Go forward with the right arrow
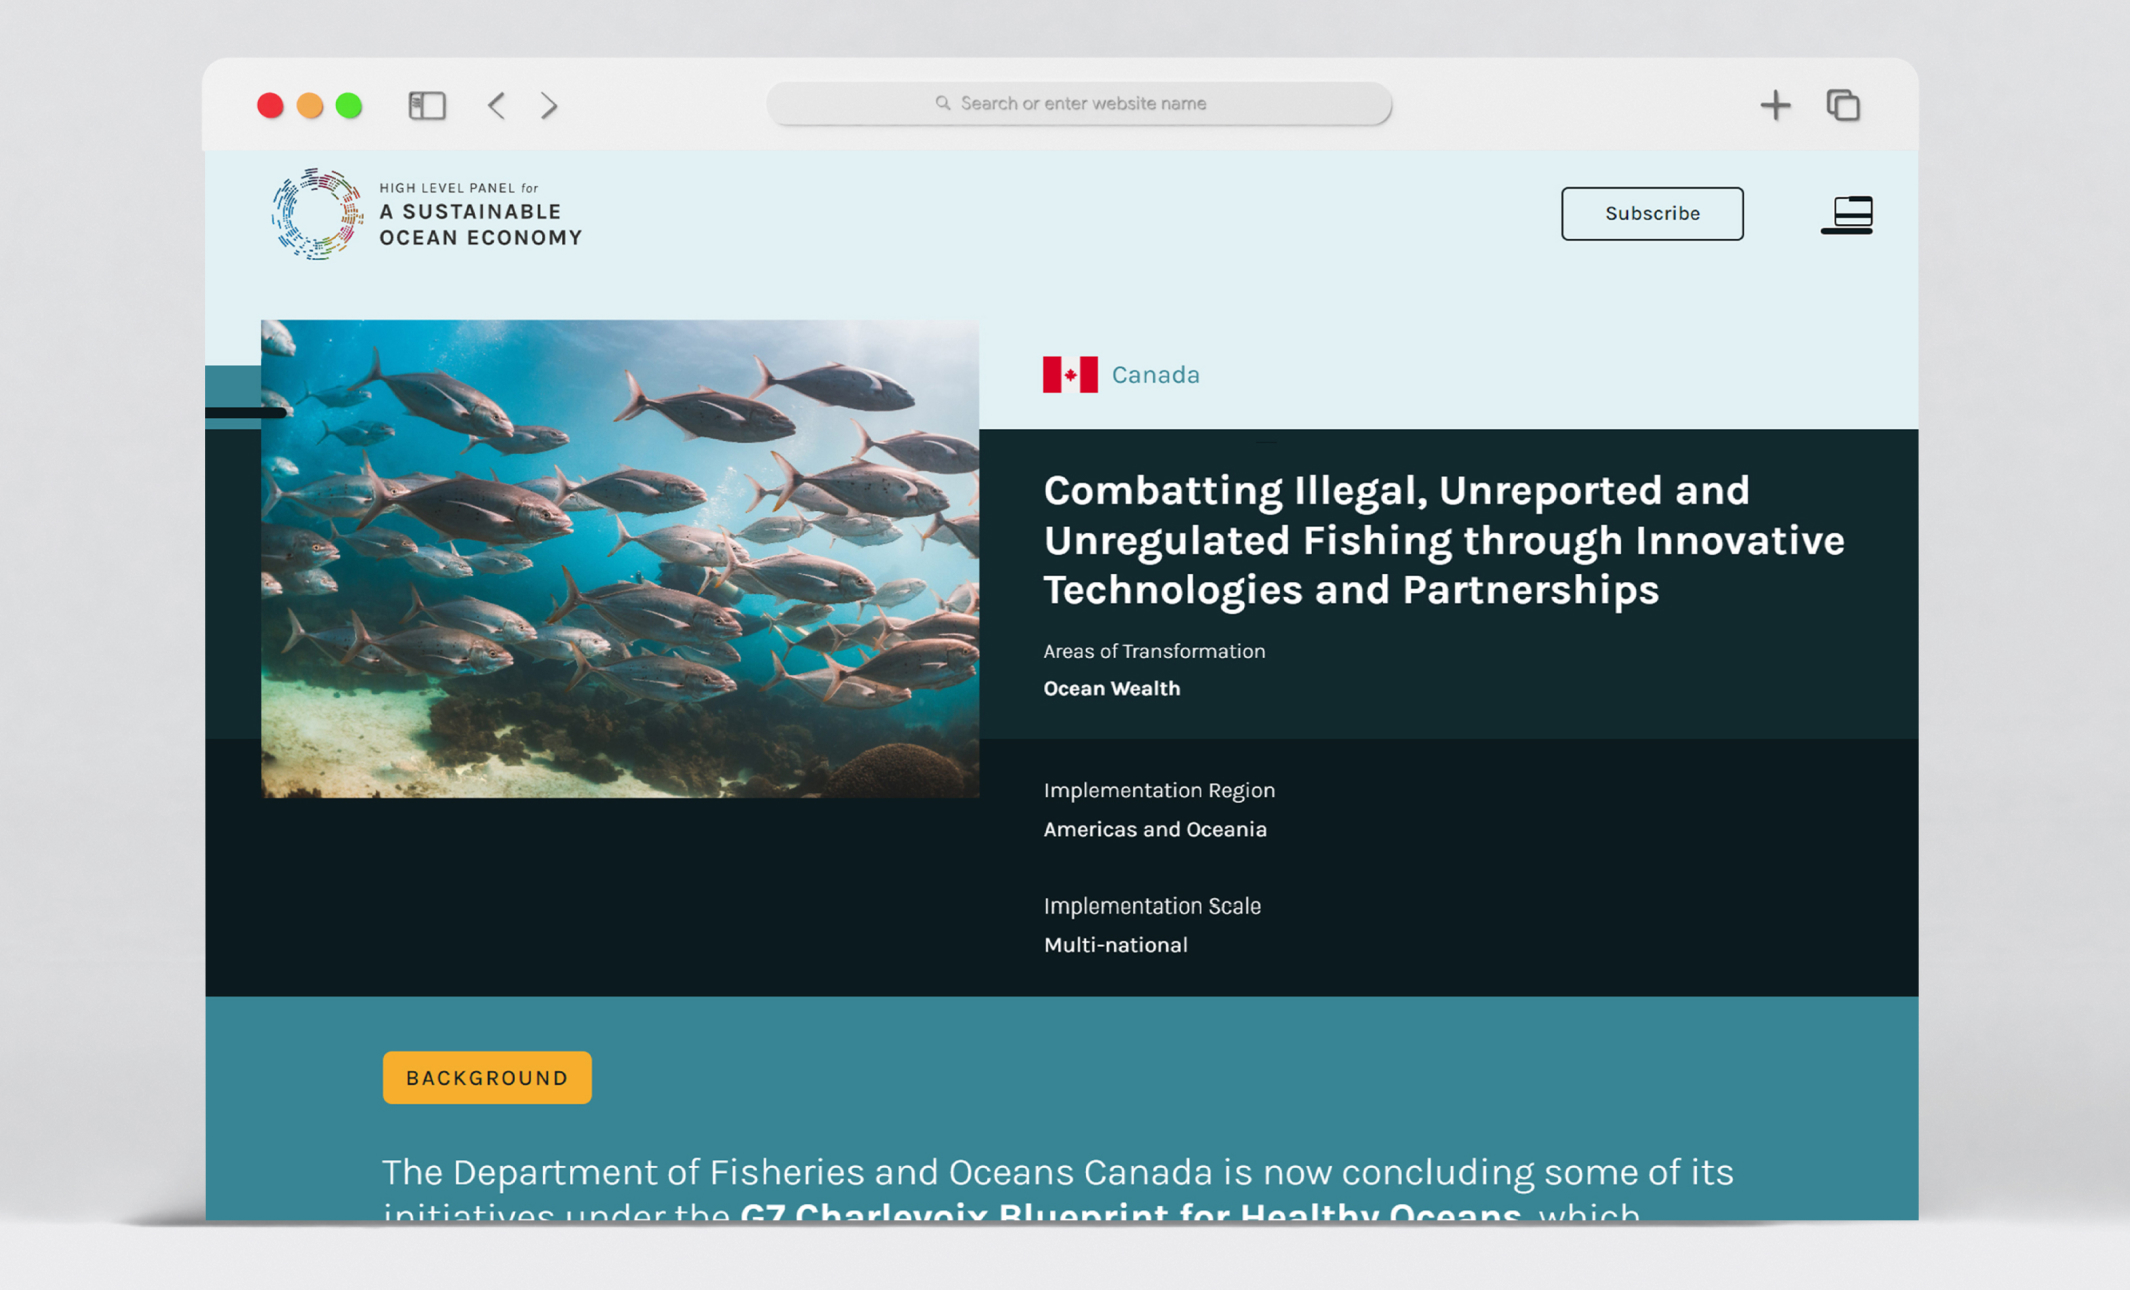The image size is (2130, 1290). pyautogui.click(x=549, y=105)
